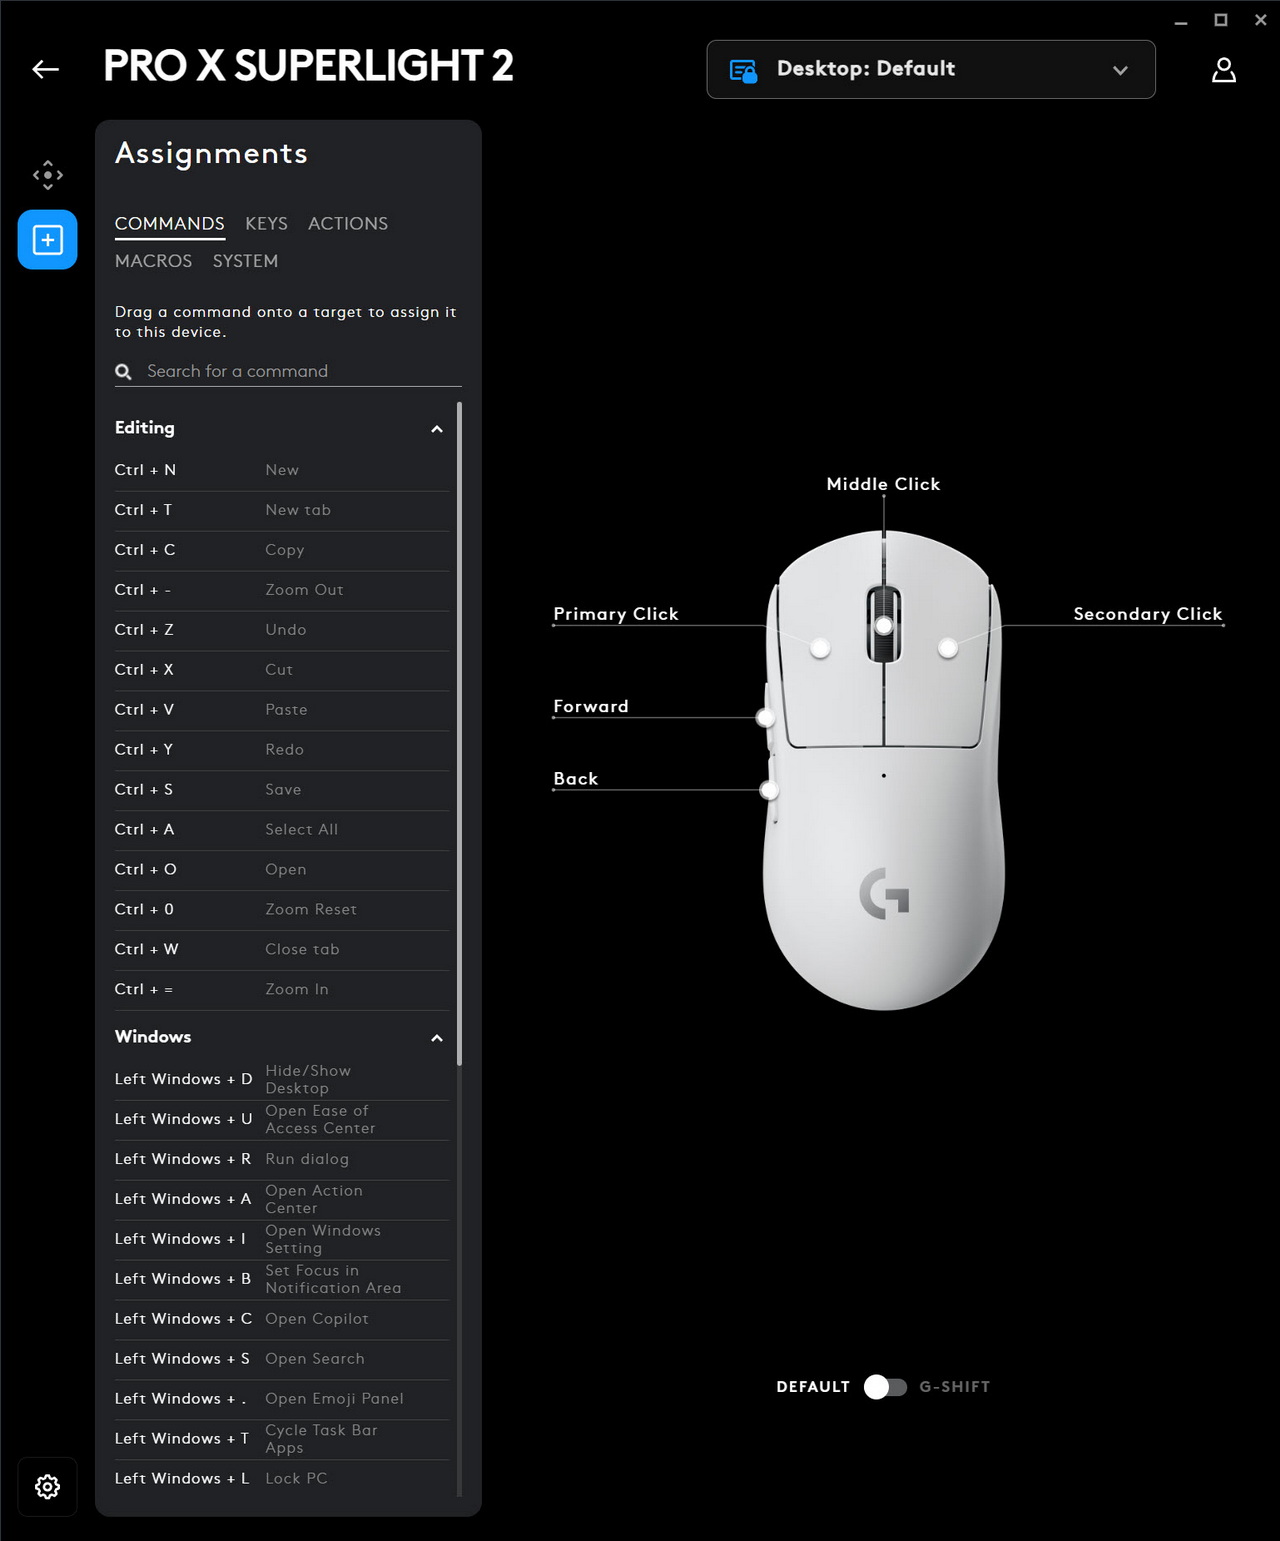This screenshot has width=1280, height=1541.
Task: Select Left Windows + B Notification Area focus
Action: tap(282, 1280)
